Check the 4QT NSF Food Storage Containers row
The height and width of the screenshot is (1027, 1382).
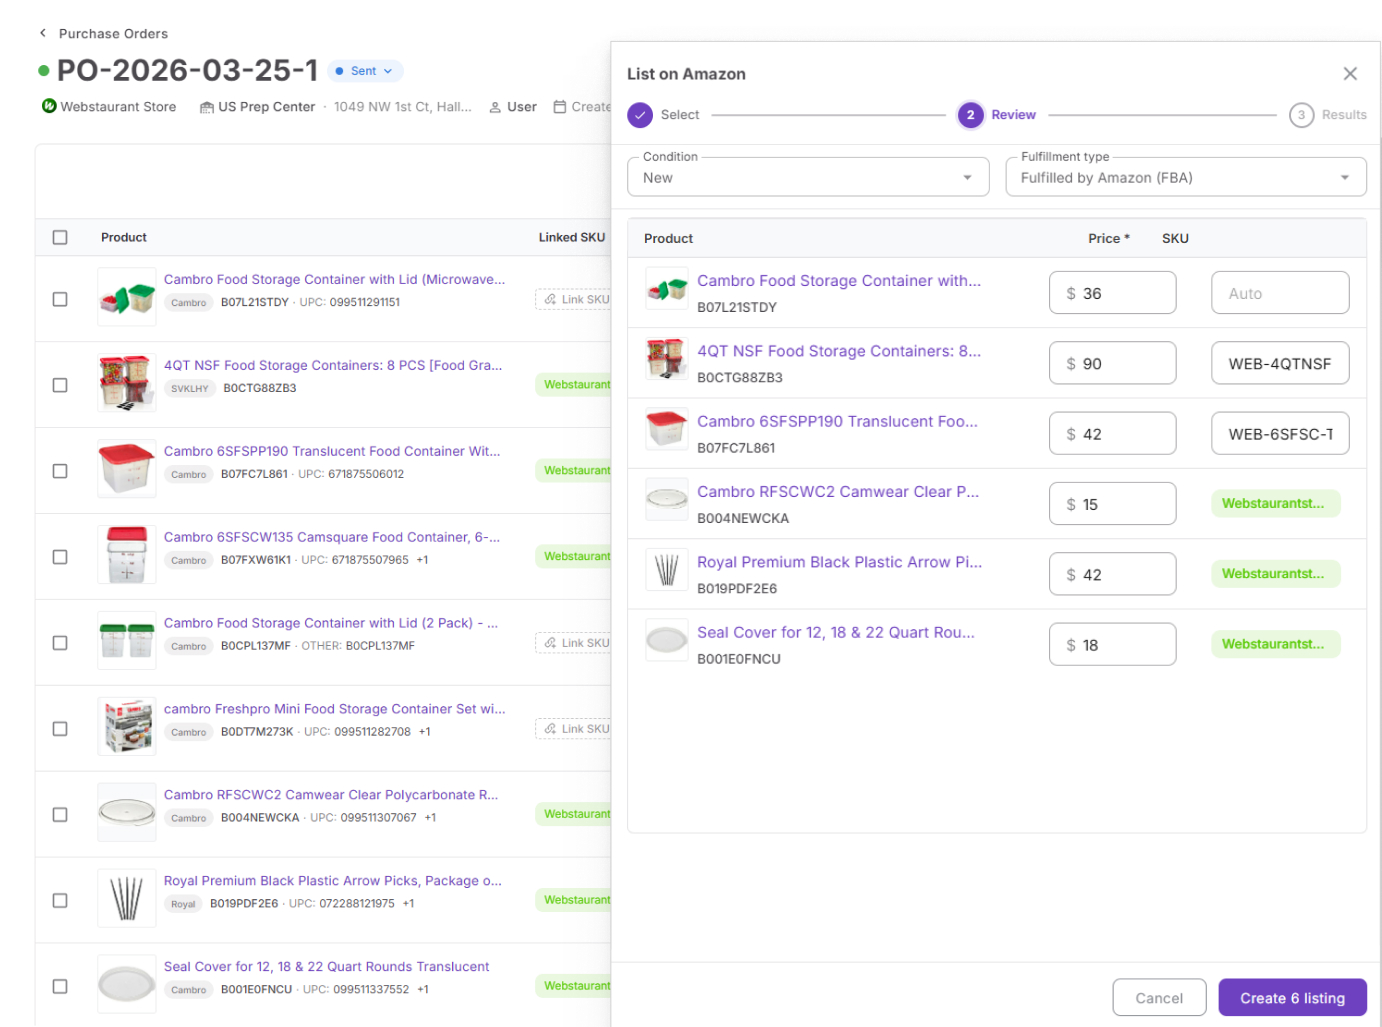click(60, 385)
